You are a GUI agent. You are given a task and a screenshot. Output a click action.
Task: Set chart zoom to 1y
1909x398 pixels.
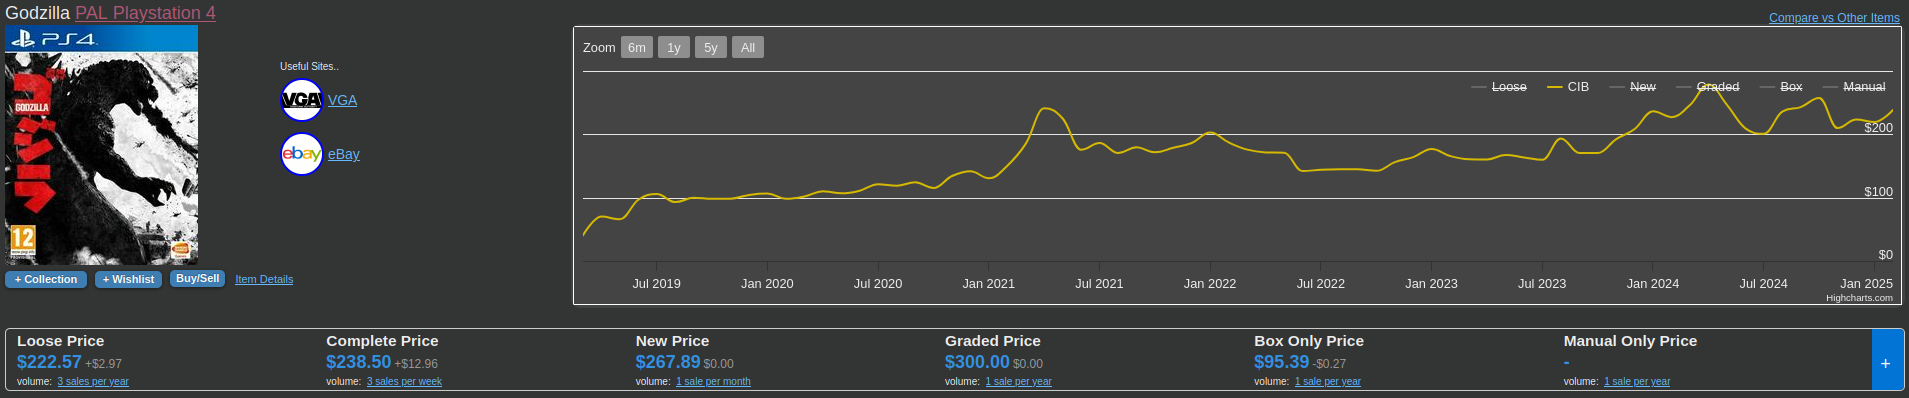pyautogui.click(x=674, y=47)
